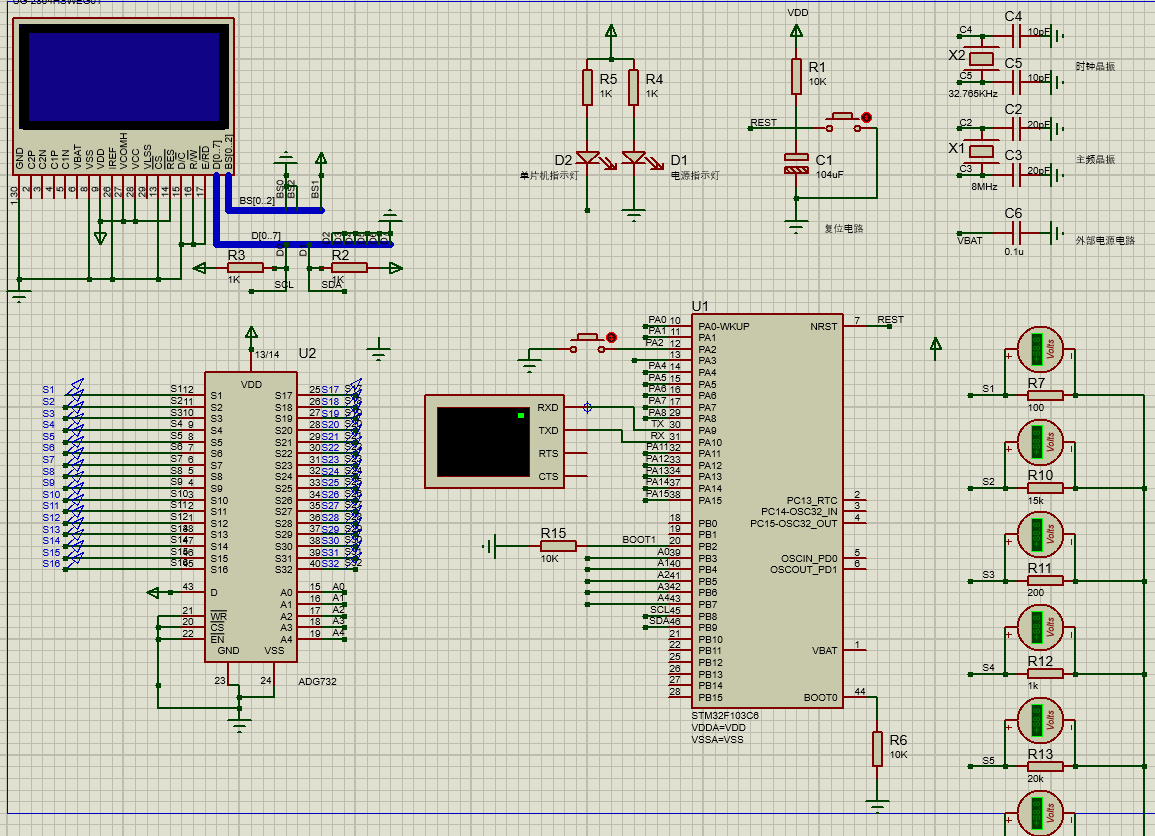The image size is (1155, 836).
Task: Click the PC13_RTC pin label
Action: click(x=812, y=500)
